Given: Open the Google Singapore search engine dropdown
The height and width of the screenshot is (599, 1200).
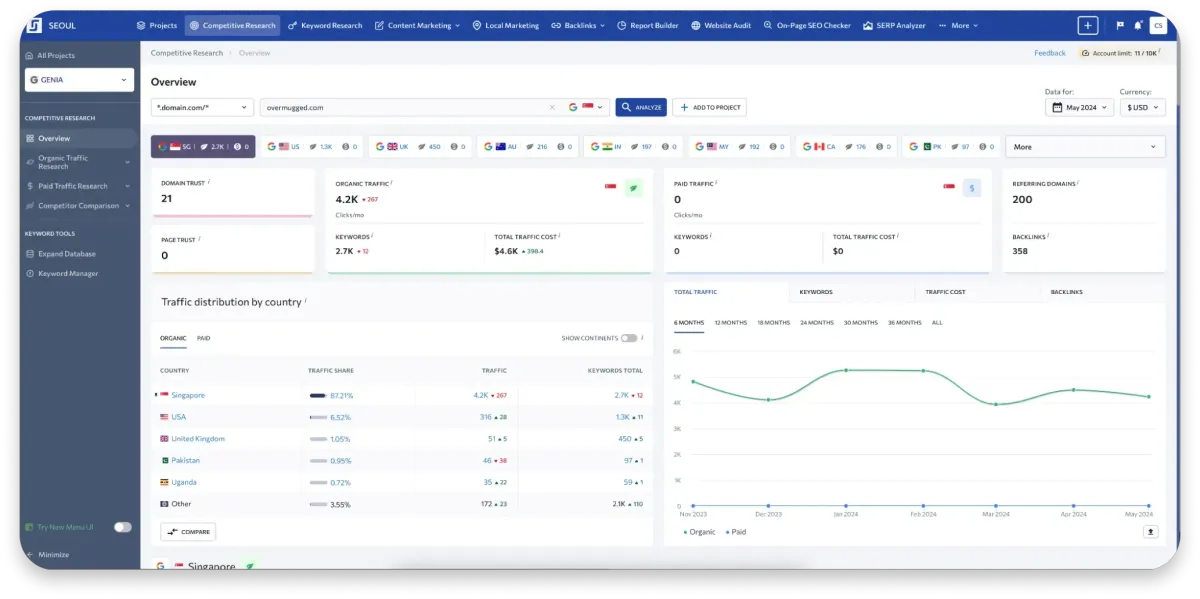Looking at the screenshot, I should pyautogui.click(x=588, y=107).
